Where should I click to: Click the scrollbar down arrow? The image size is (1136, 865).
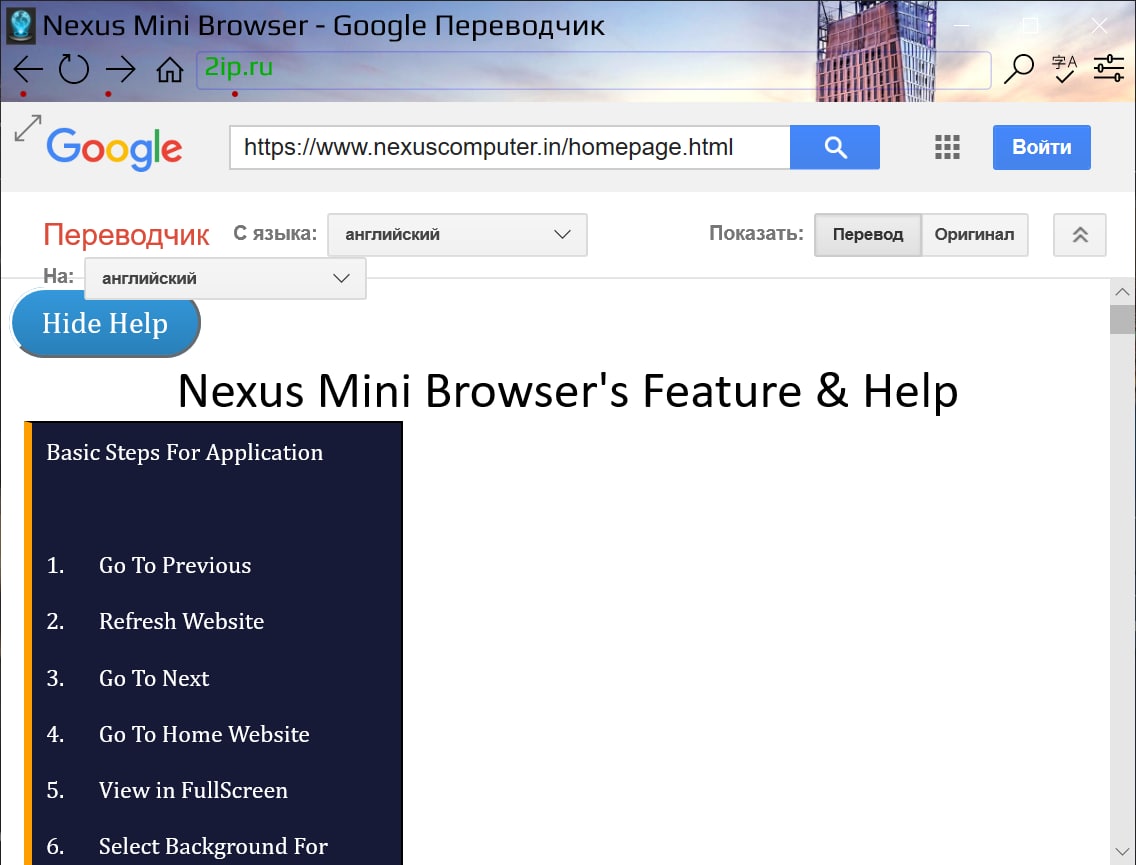pos(1122,851)
